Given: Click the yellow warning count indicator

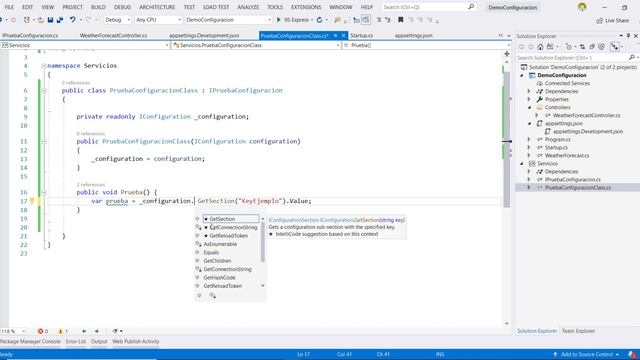Looking at the screenshot, I should tap(62, 331).
